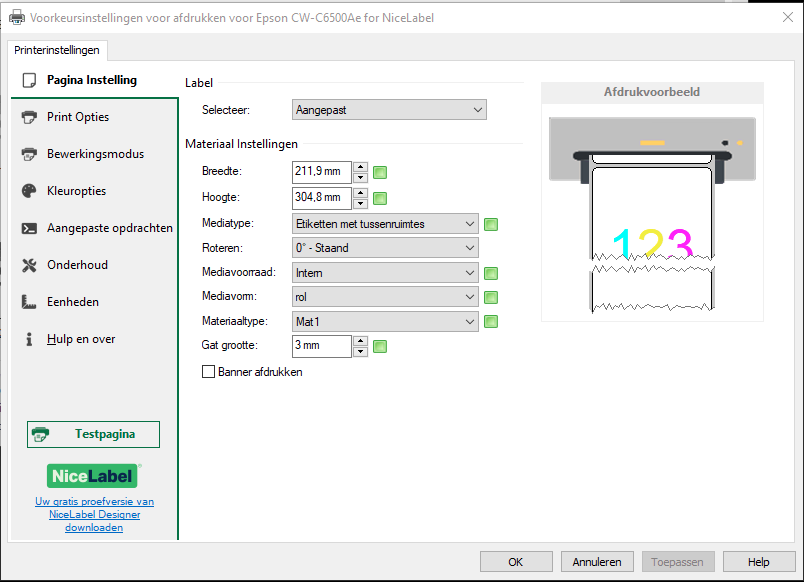Click the Aangepaste opdrachten terminal icon

[x=29, y=228]
